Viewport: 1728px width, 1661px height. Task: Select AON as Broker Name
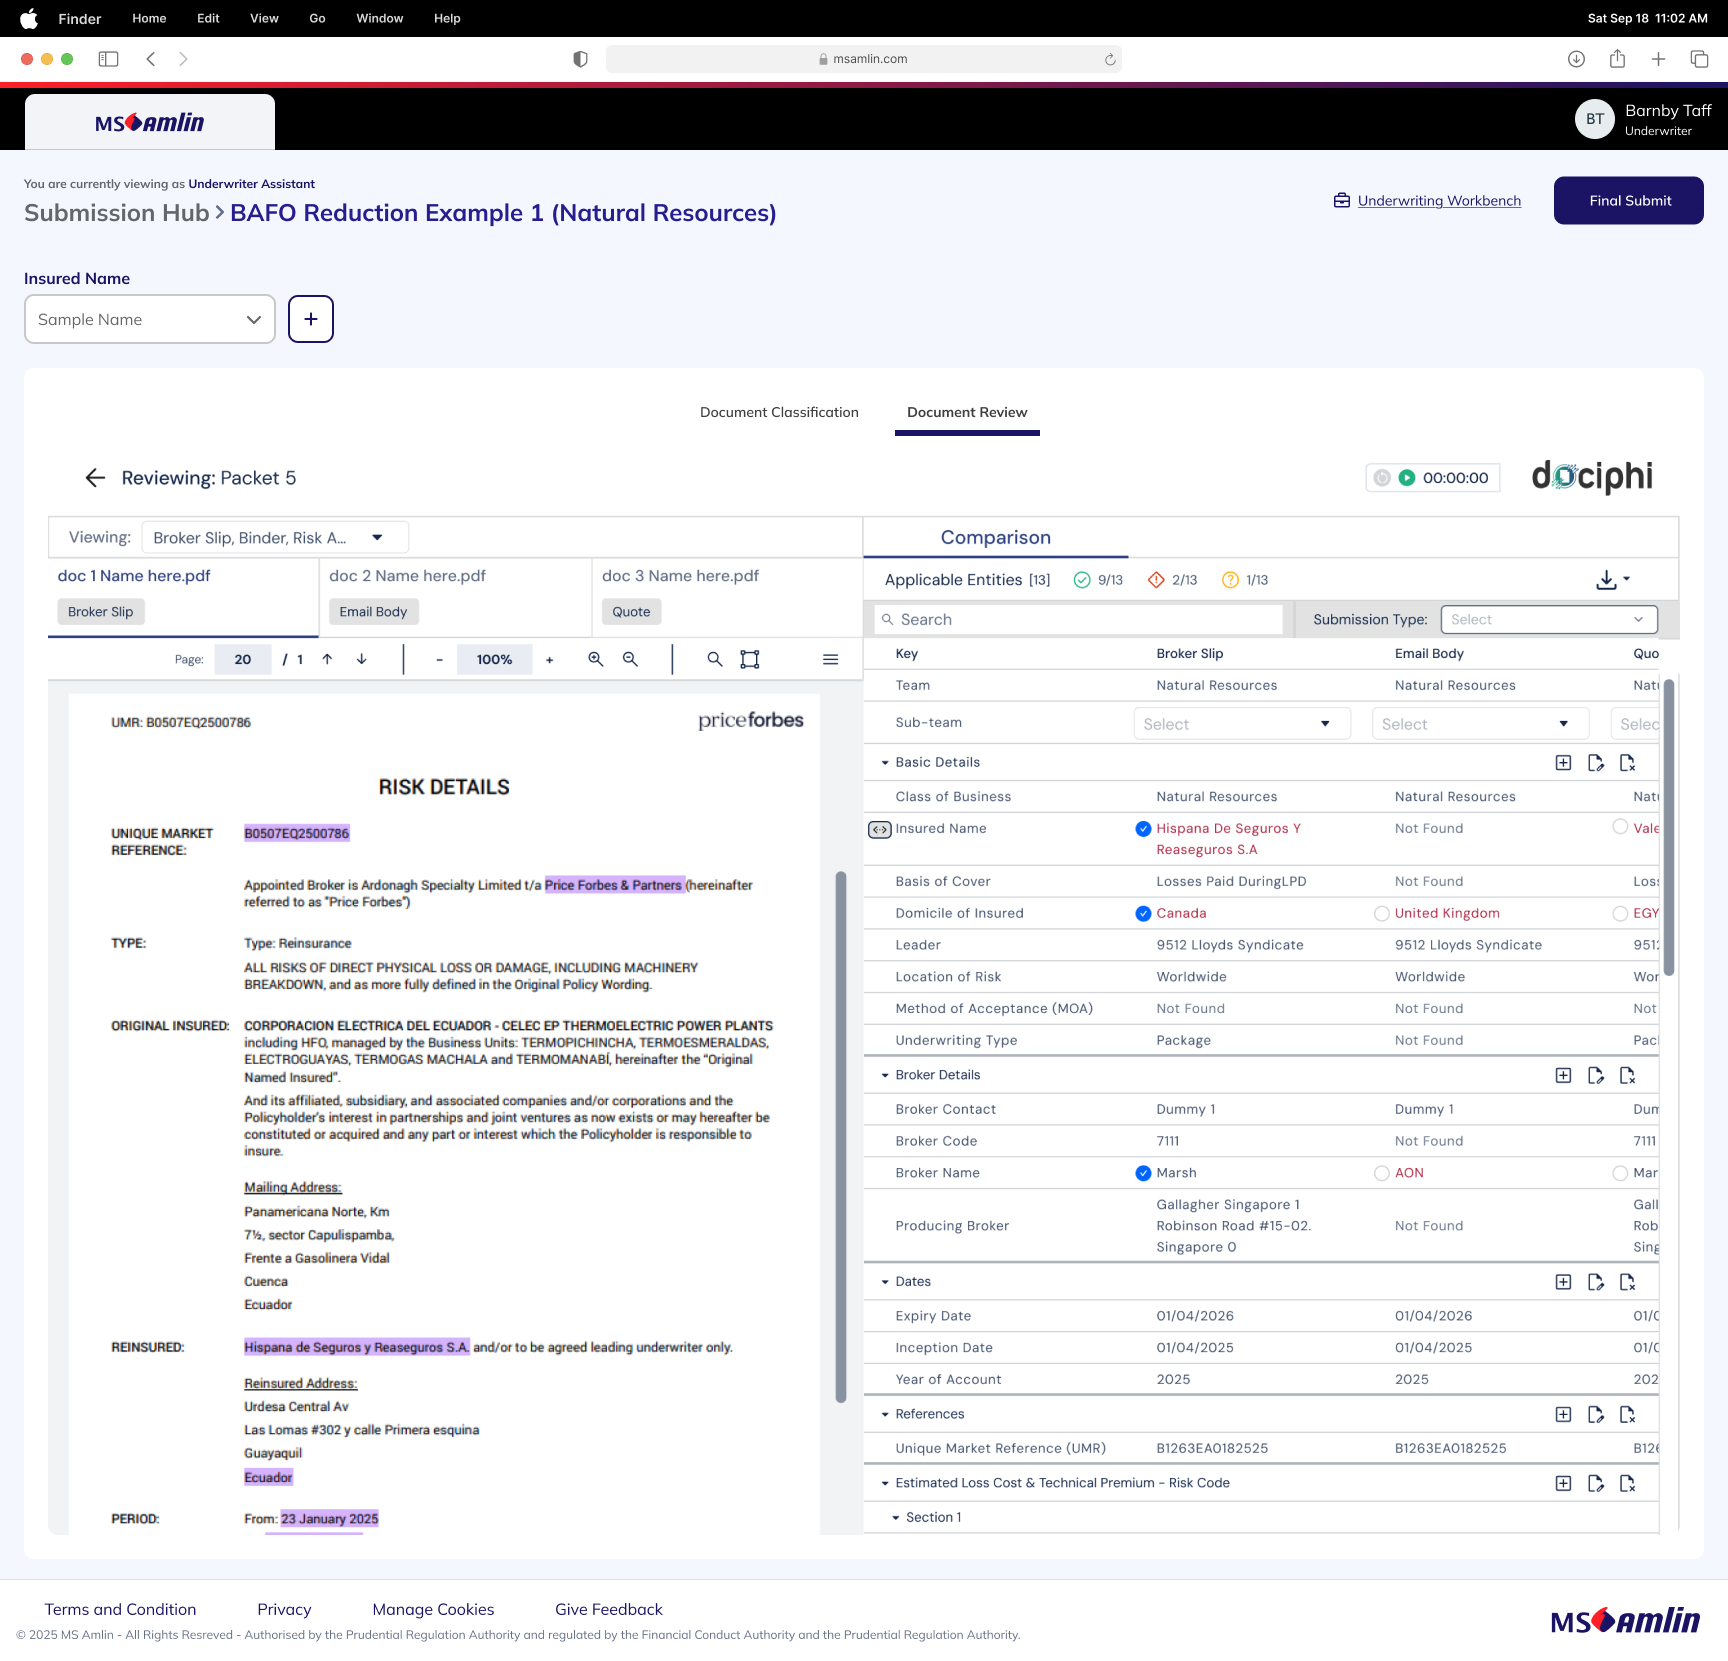pos(1382,1173)
